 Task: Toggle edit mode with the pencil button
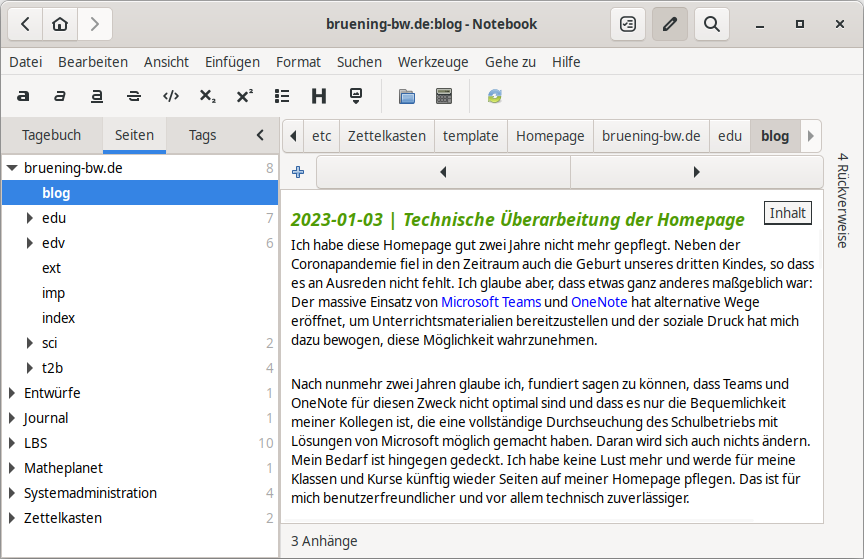pyautogui.click(x=670, y=24)
